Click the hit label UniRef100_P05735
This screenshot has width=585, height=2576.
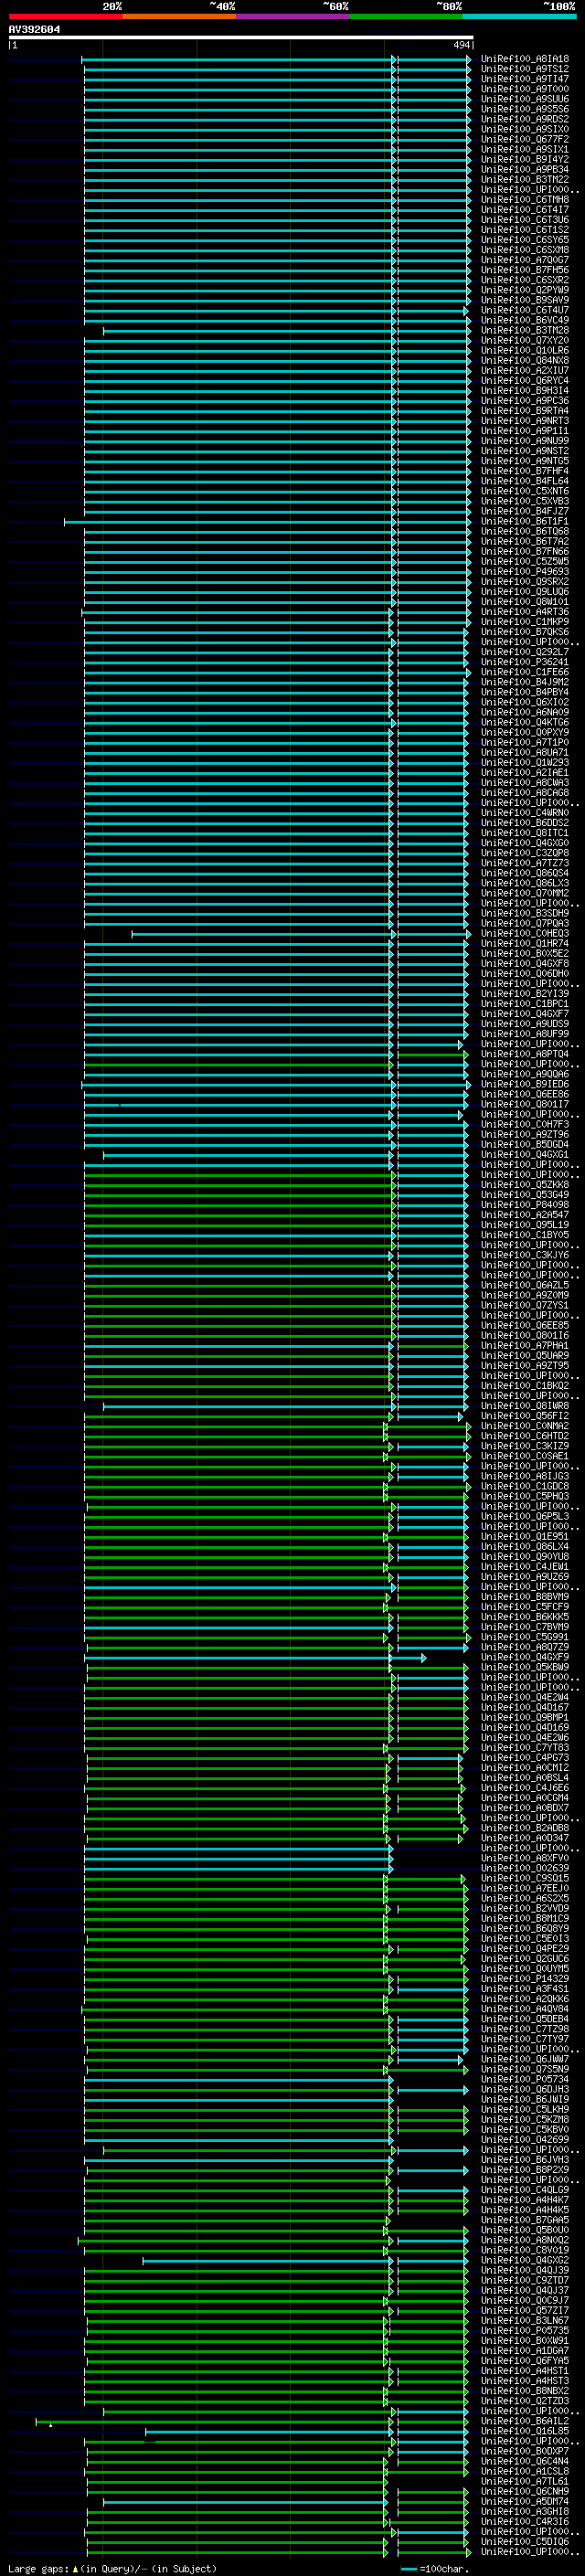pos(525,2331)
